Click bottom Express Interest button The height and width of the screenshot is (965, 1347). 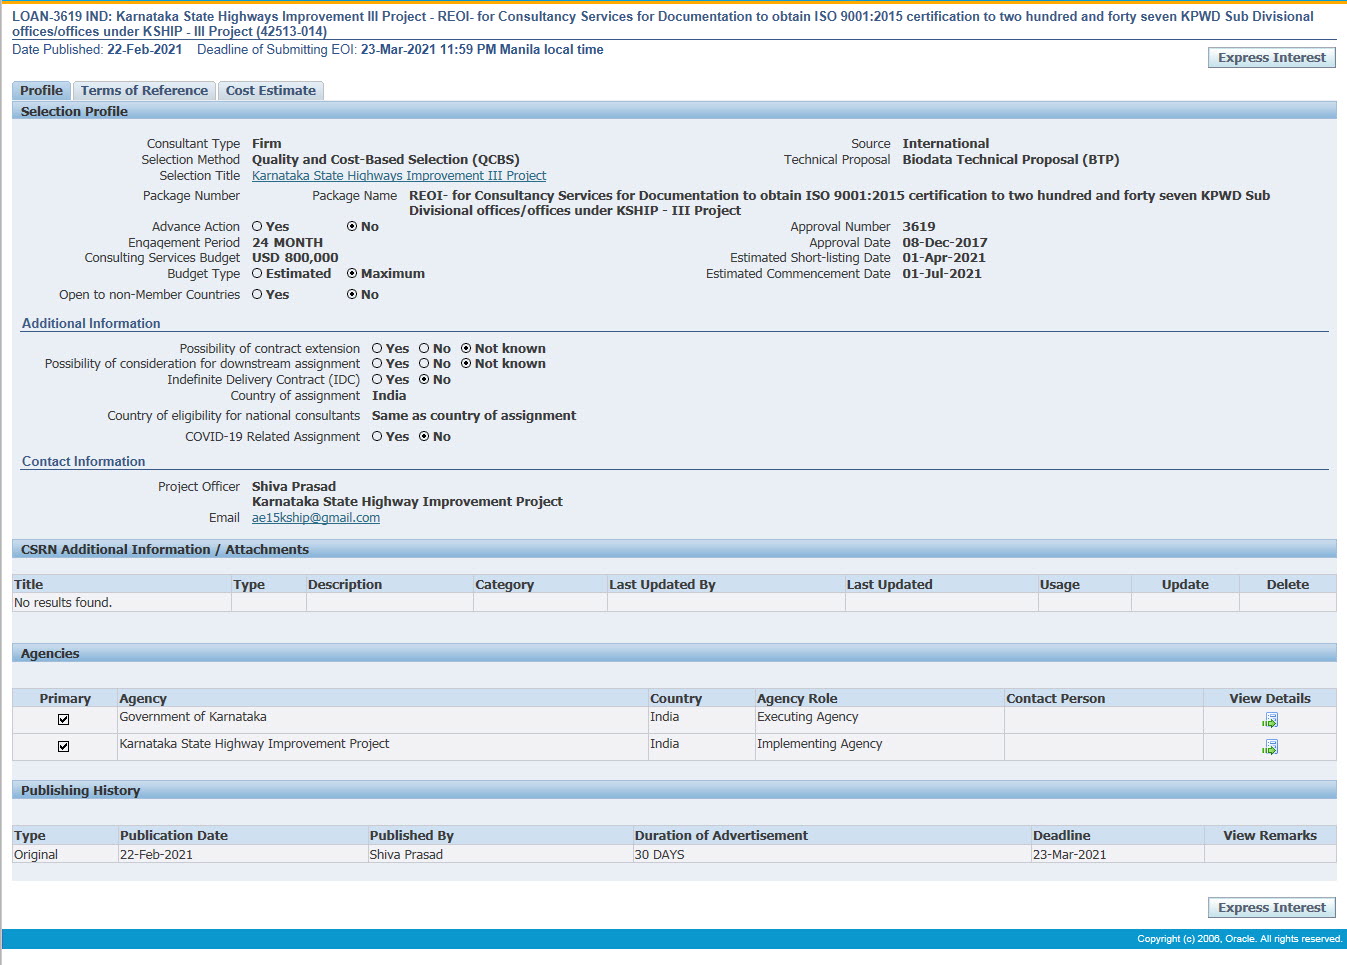(1272, 908)
